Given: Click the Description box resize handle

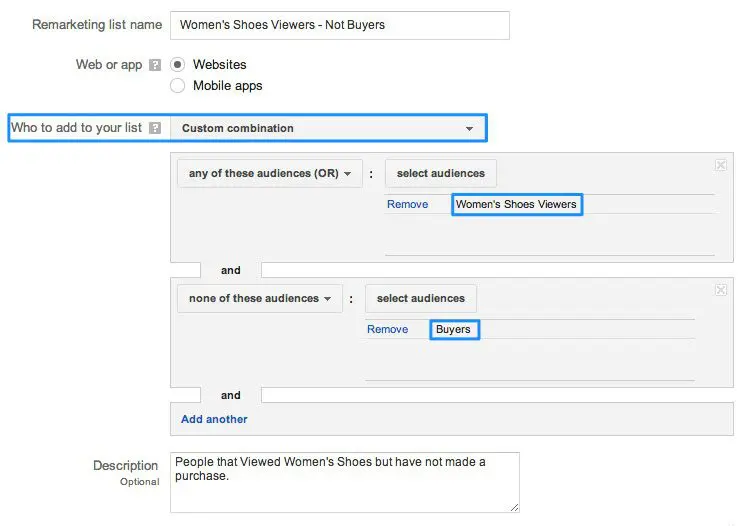Looking at the screenshot, I should coord(514,507).
